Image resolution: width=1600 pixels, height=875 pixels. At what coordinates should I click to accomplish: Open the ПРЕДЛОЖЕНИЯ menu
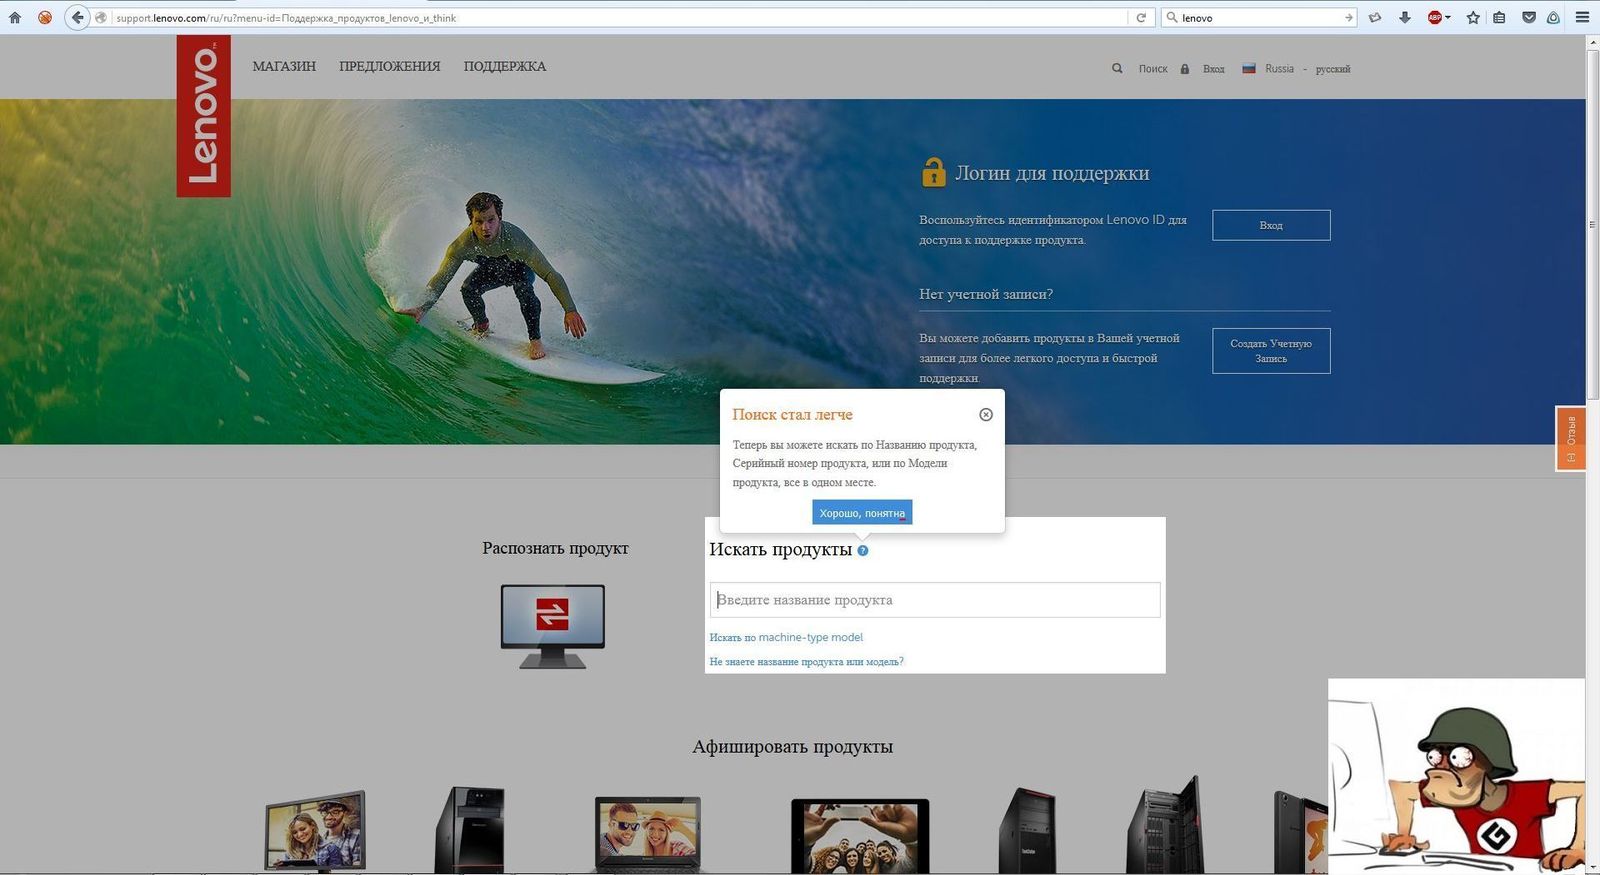390,66
